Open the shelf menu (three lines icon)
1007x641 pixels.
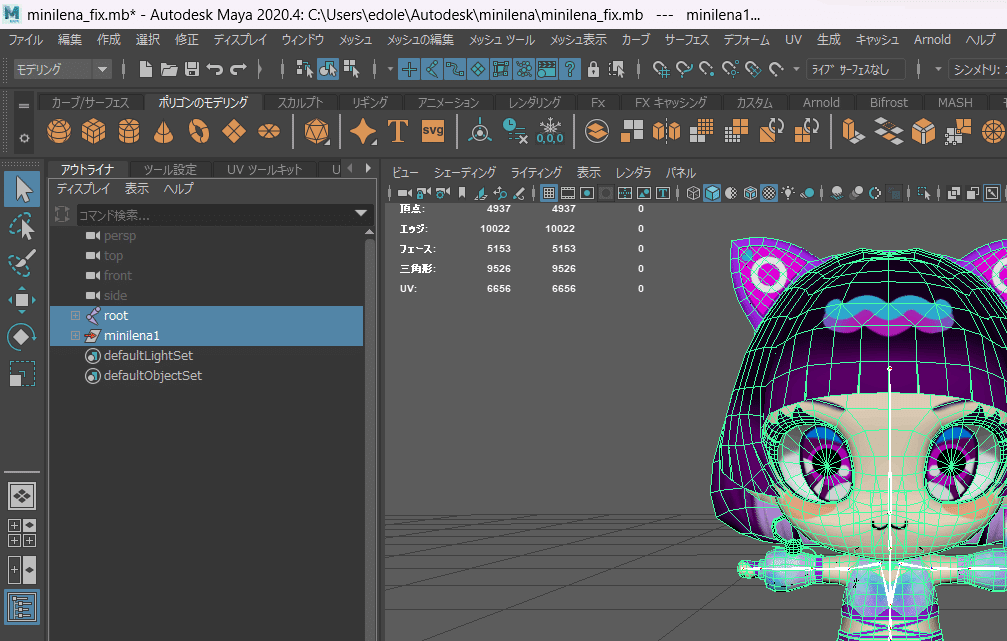(24, 106)
